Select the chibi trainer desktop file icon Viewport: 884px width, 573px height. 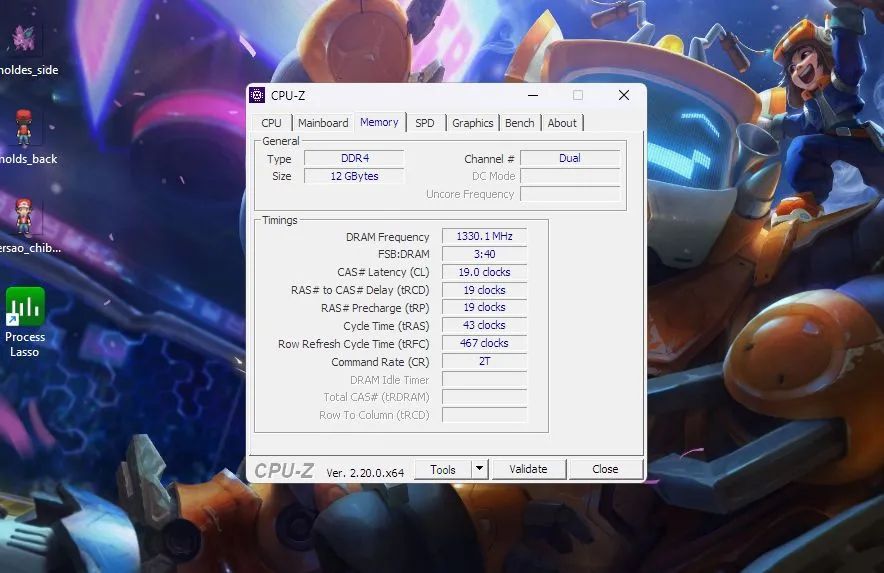tap(23, 217)
